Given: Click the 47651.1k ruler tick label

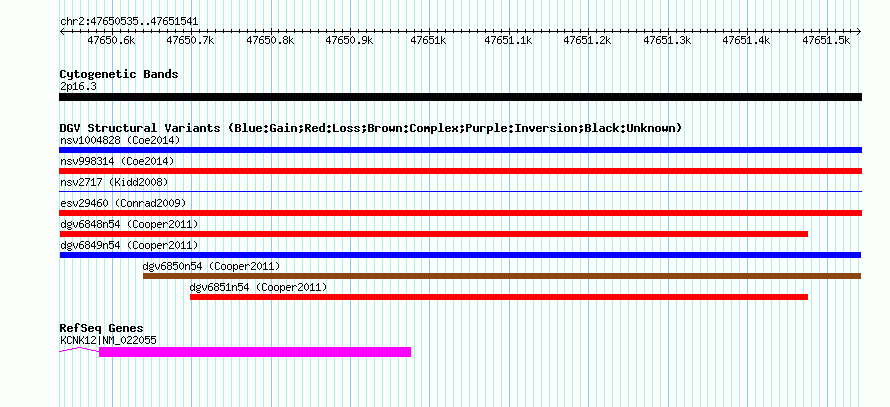Looking at the screenshot, I should (509, 40).
